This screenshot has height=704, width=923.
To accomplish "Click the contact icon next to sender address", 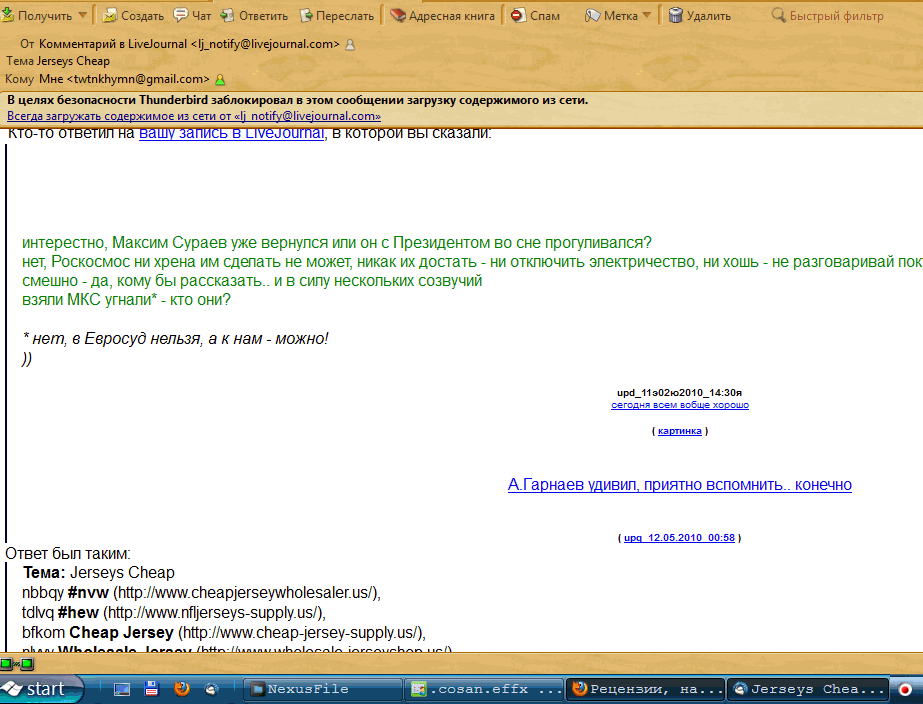I will (x=349, y=45).
